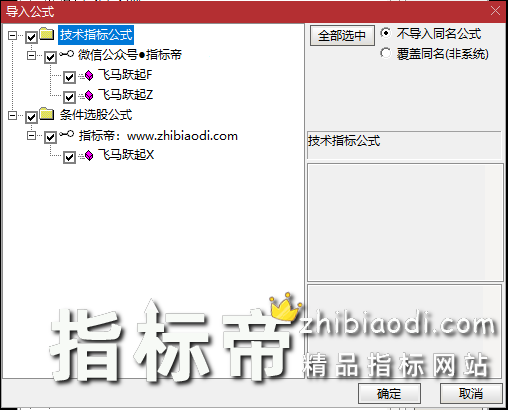Viewport: 508px width, 410px height.
Task: Click the magenta diamond icon beside 飞马跃起F
Action: click(89, 76)
